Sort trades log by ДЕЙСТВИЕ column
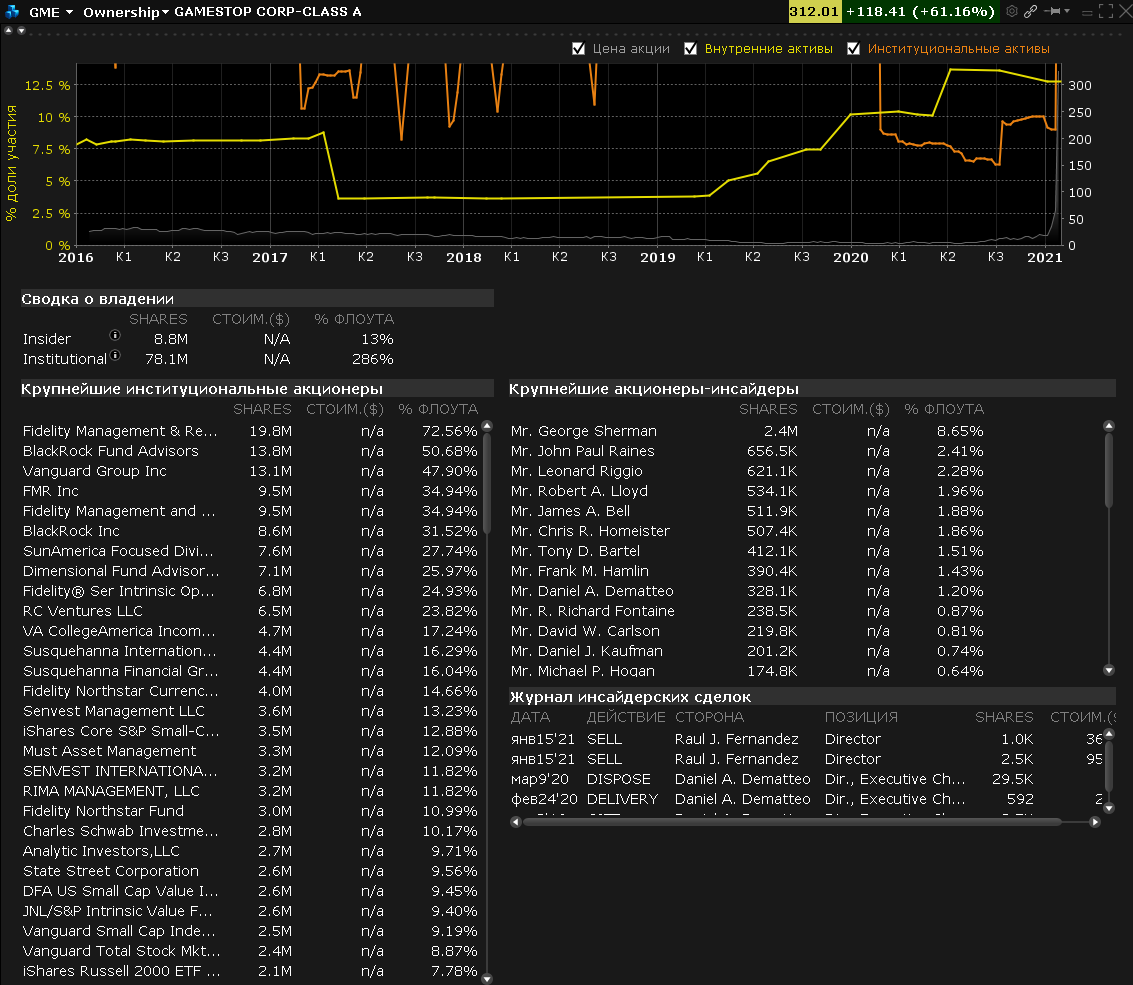The height and width of the screenshot is (985, 1133). (x=626, y=717)
